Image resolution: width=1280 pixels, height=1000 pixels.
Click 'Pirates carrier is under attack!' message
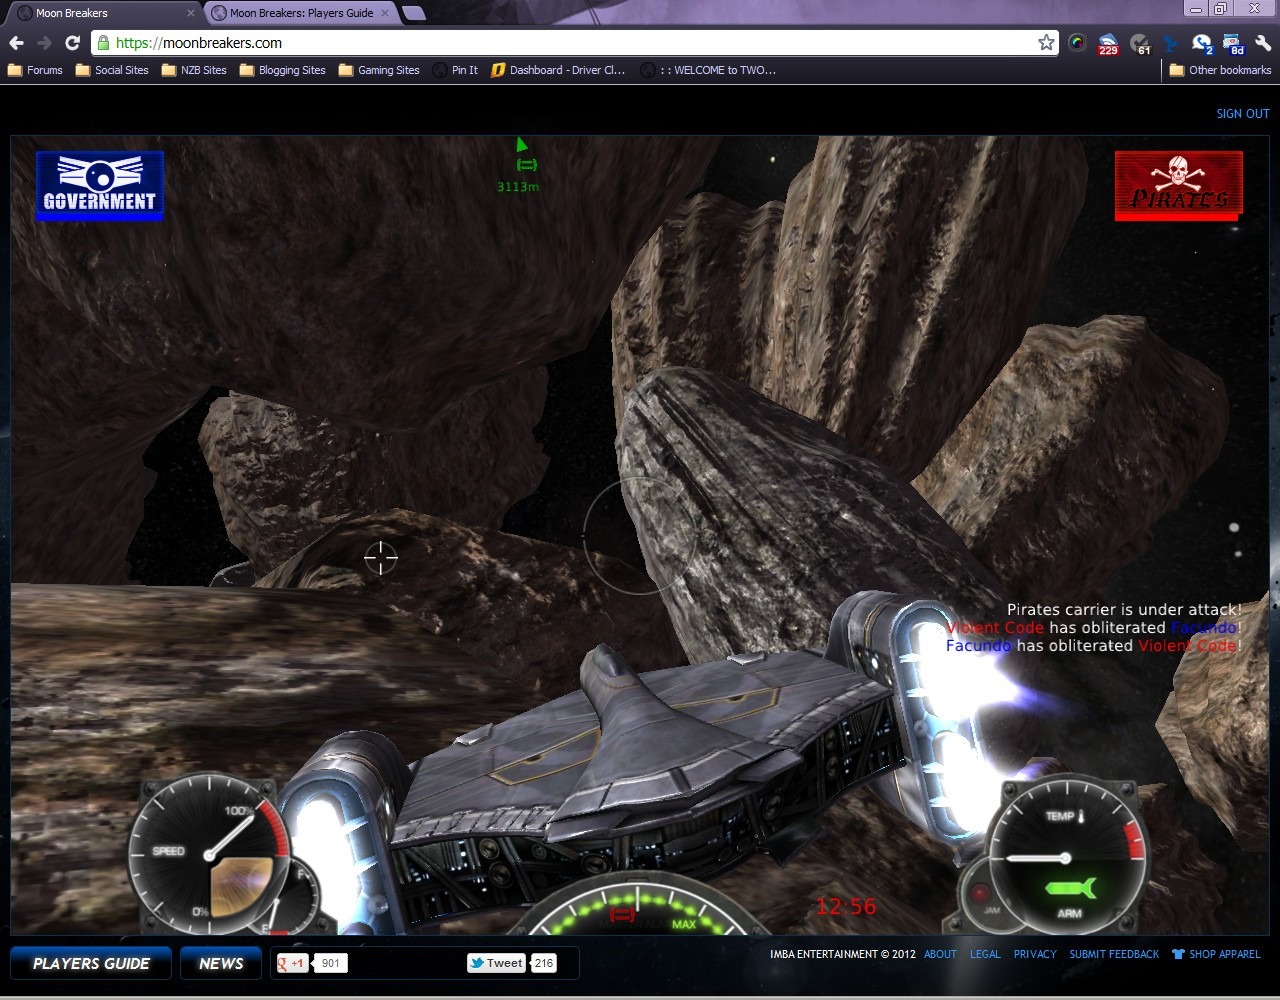[x=1124, y=609]
